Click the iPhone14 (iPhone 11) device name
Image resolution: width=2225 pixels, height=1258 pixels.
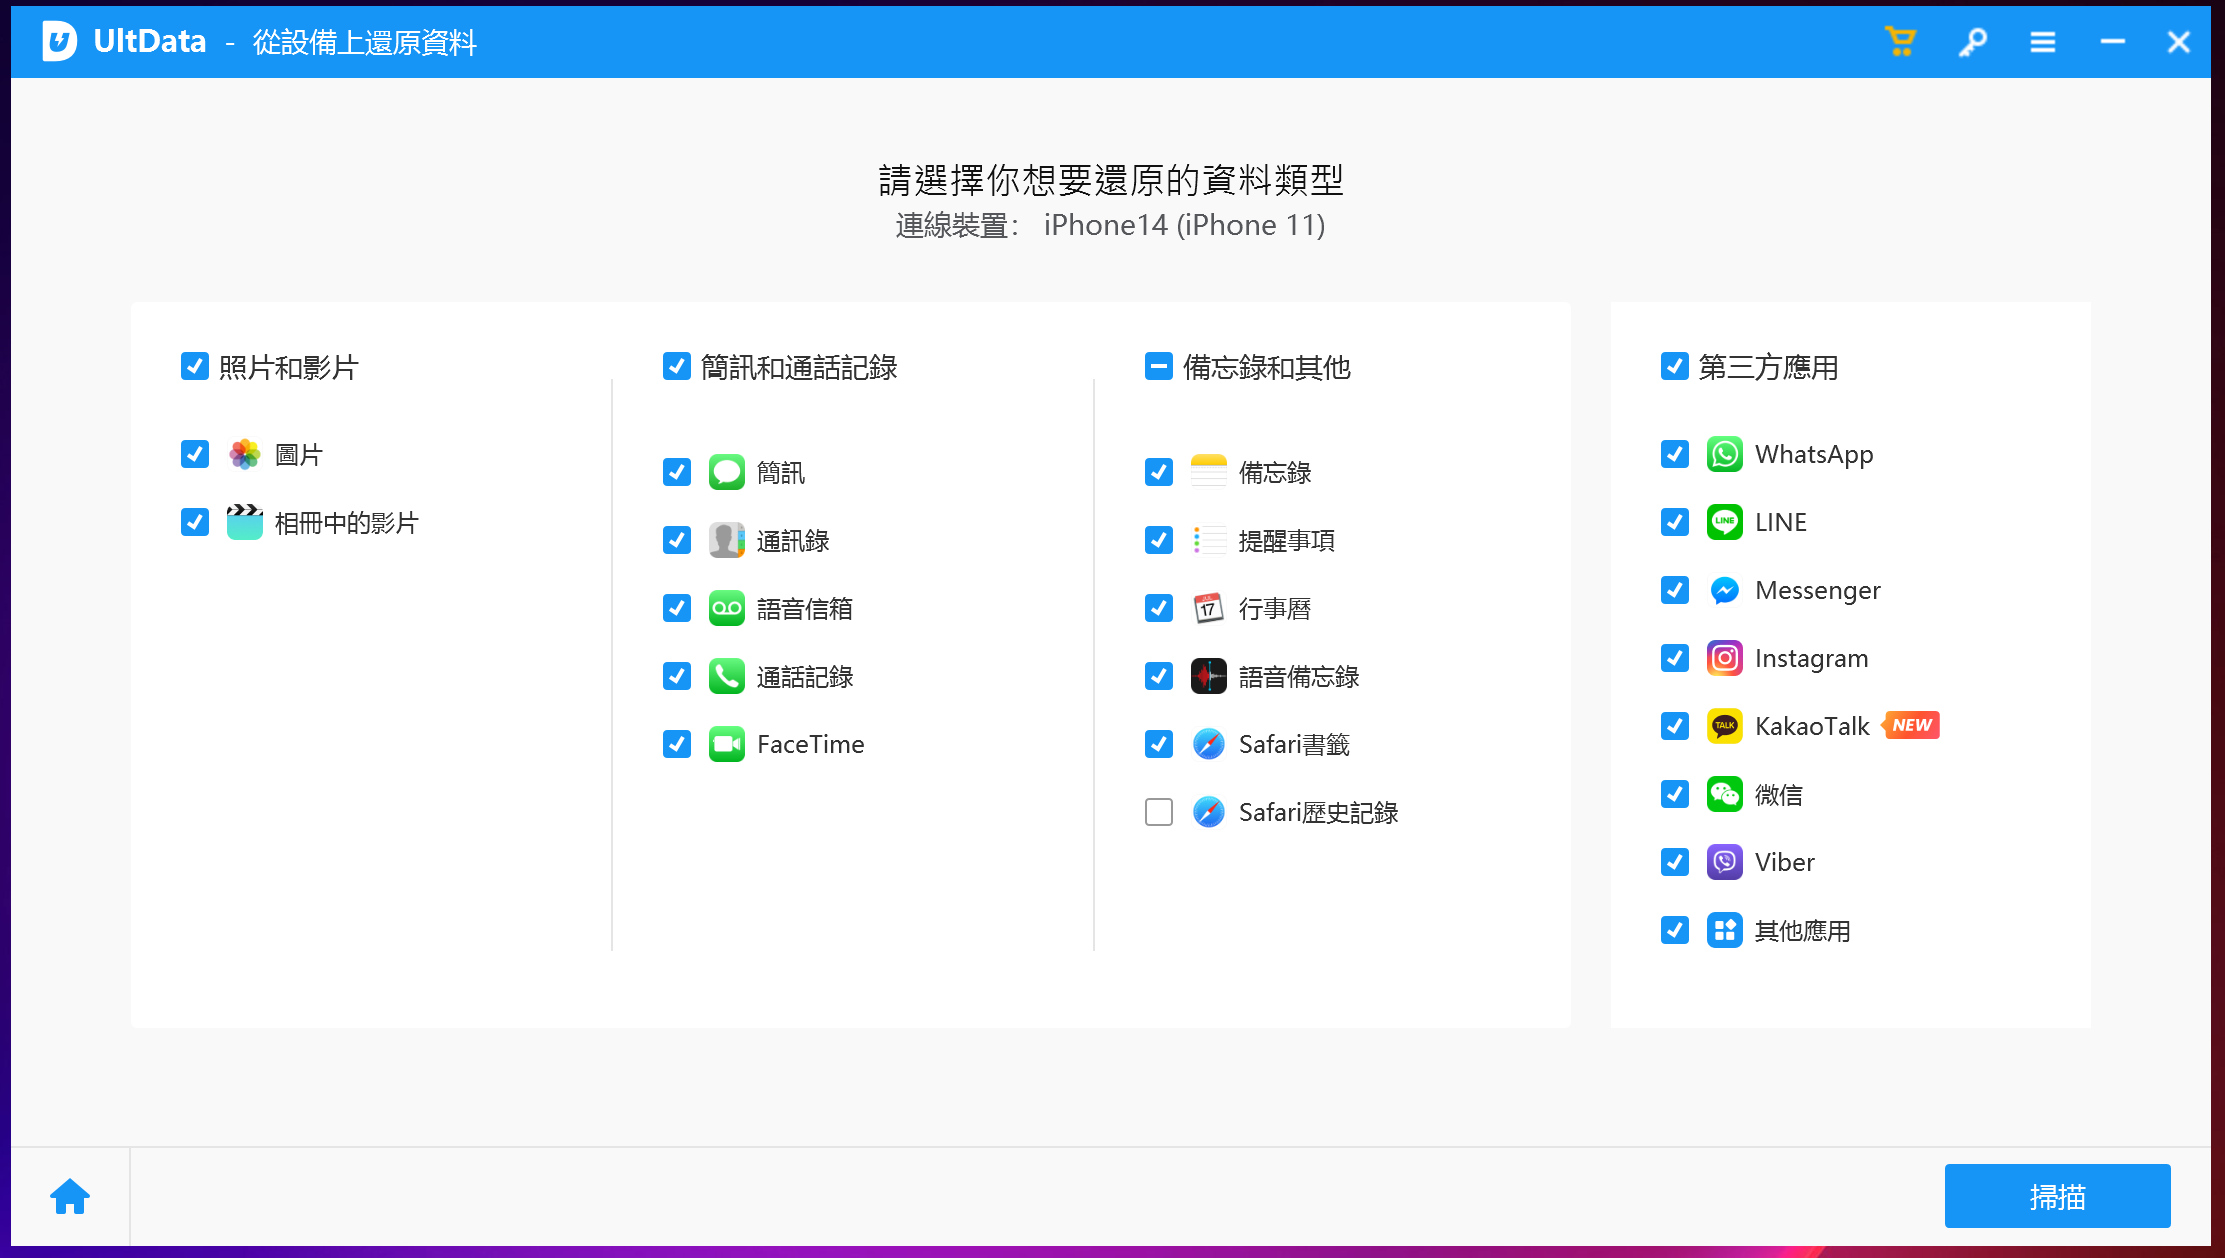(1185, 225)
